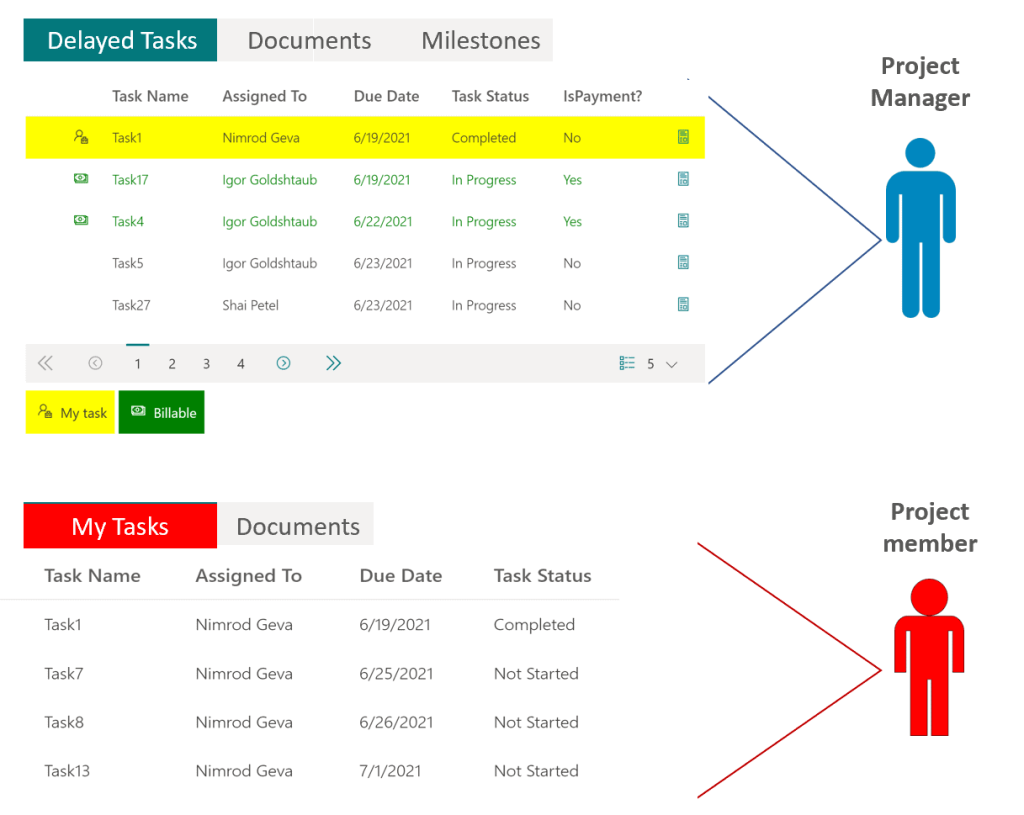Go to page 3 of delayed tasks
Viewport: 1024px width, 815px height.
206,363
